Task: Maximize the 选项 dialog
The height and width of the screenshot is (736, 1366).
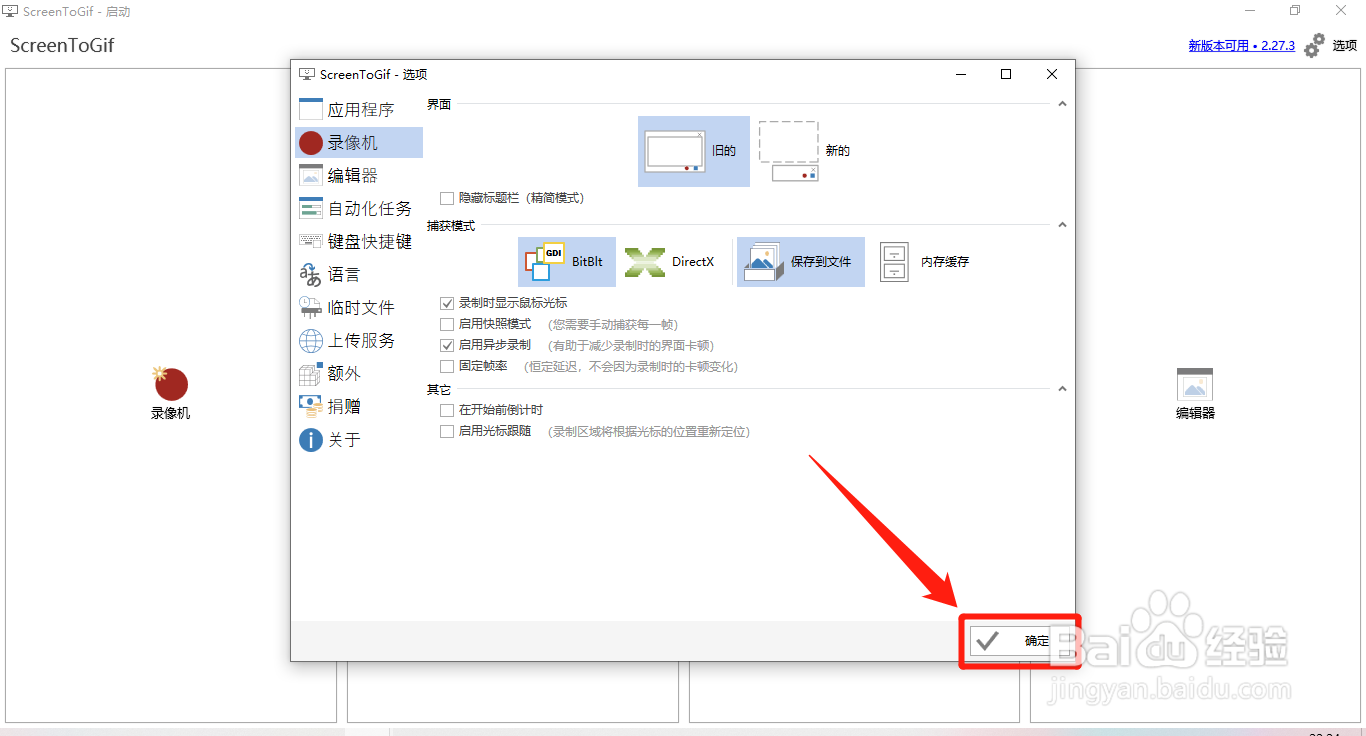Action: coord(1006,74)
